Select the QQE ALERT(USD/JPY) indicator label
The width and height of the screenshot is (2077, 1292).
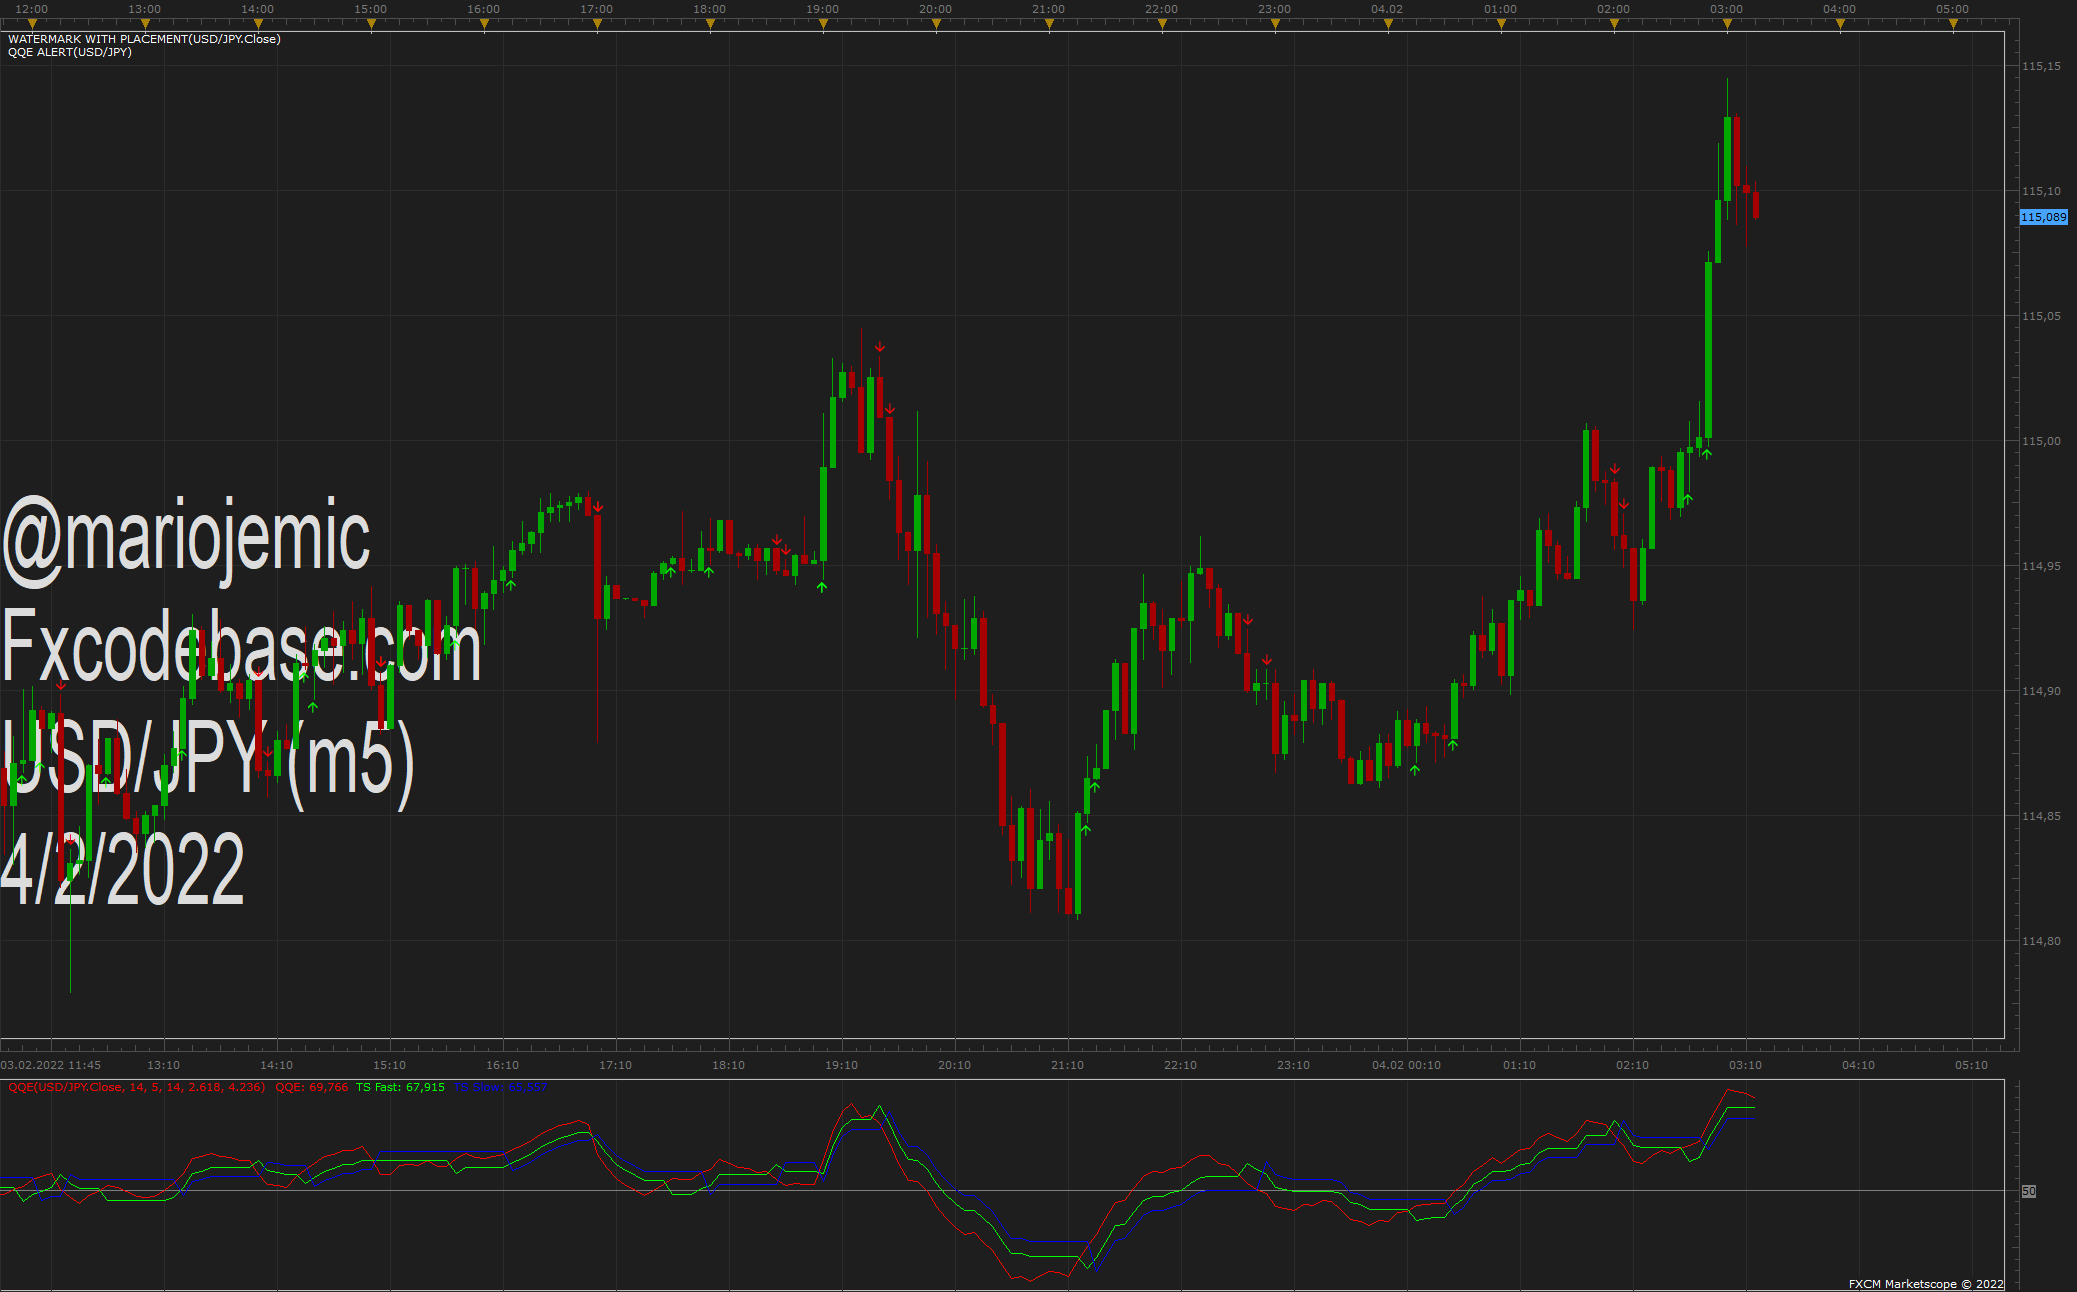[70, 52]
